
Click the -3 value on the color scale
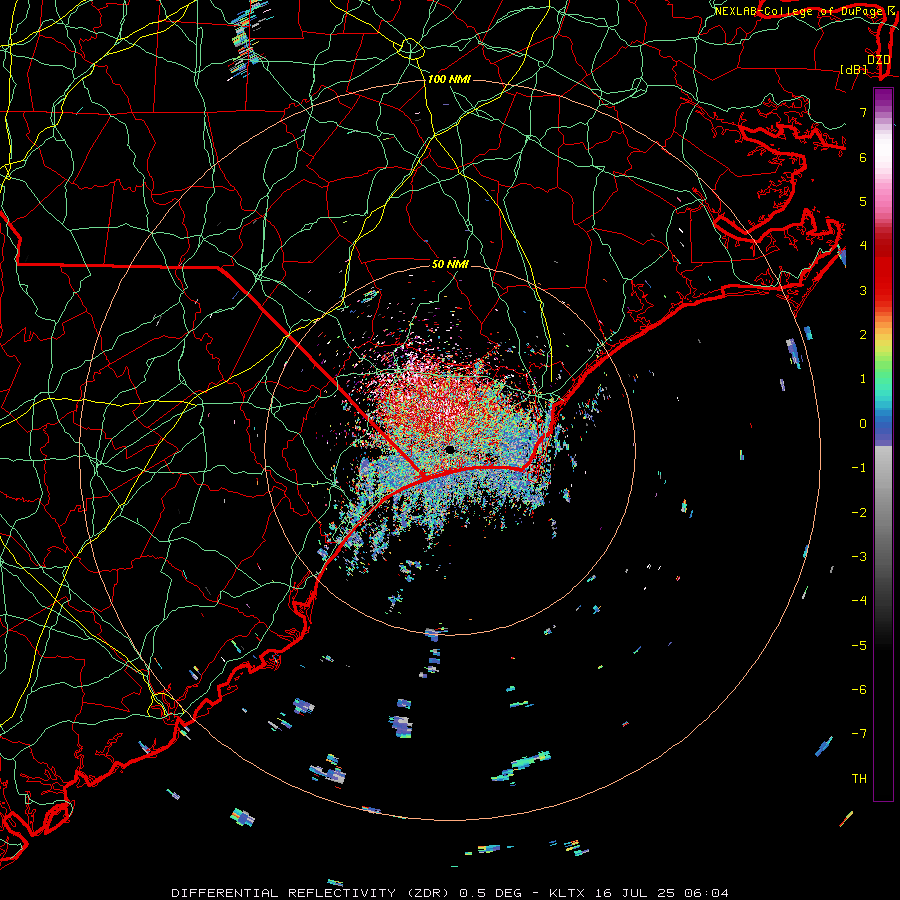tap(859, 557)
